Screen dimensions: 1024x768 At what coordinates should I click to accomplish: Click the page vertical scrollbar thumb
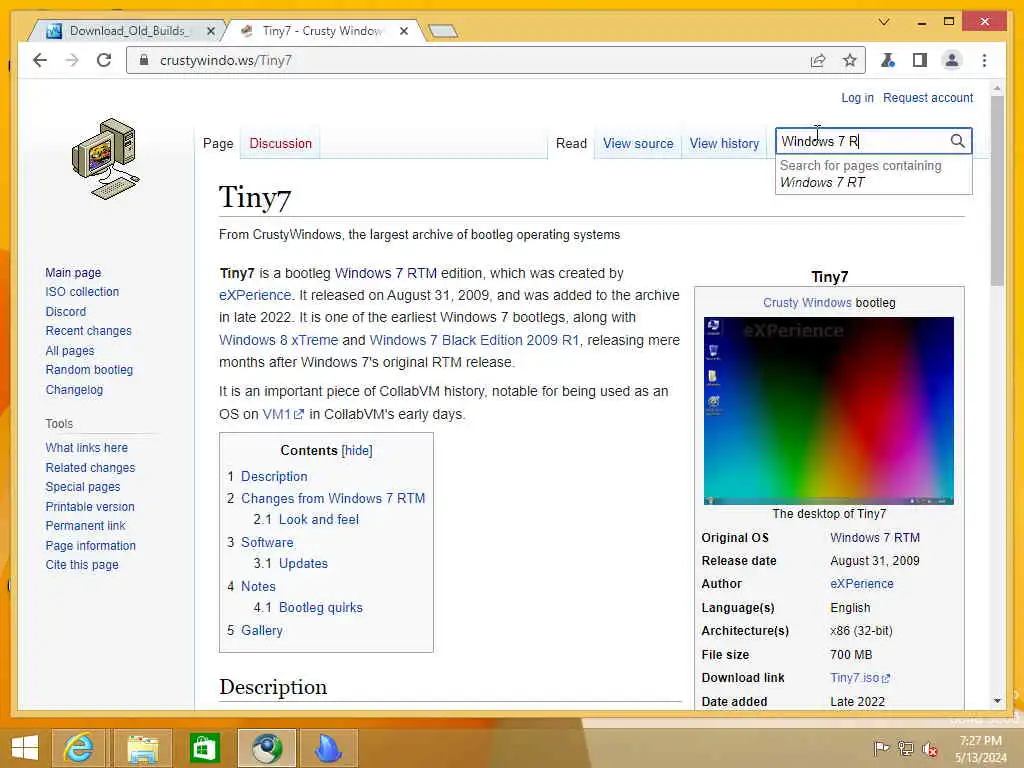[997, 189]
